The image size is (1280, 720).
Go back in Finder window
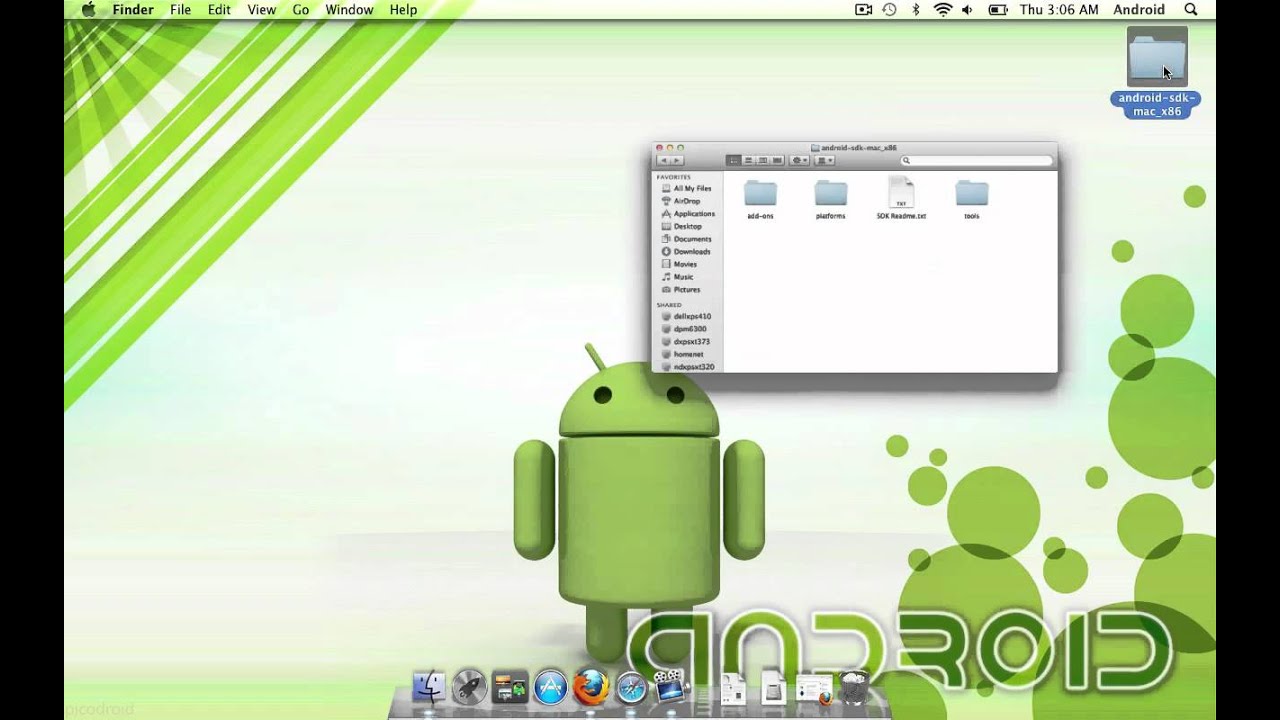[663, 160]
